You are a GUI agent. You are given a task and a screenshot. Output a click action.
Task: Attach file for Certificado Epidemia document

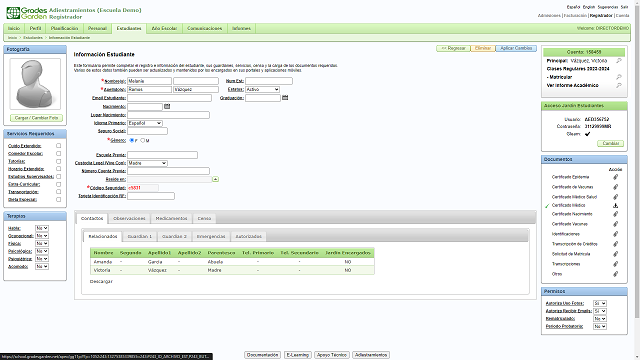coord(615,177)
